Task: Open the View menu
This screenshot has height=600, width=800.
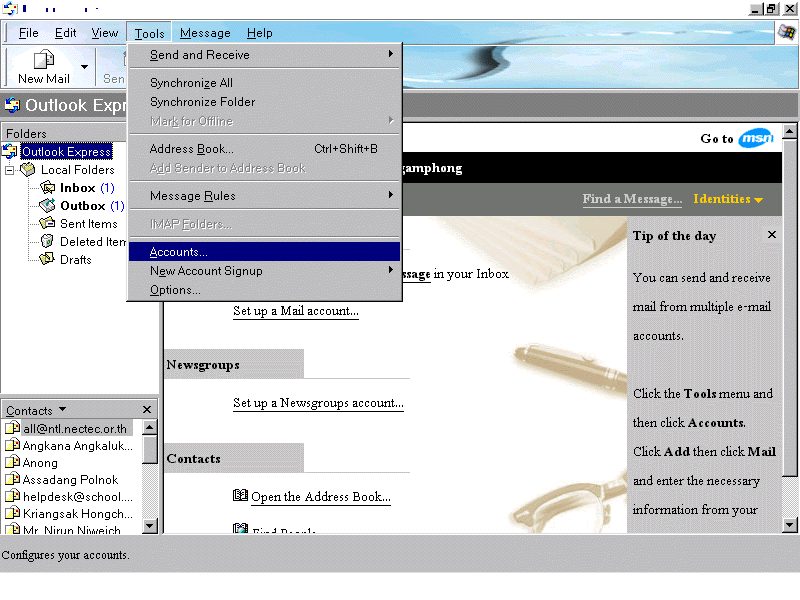Action: 105,33
